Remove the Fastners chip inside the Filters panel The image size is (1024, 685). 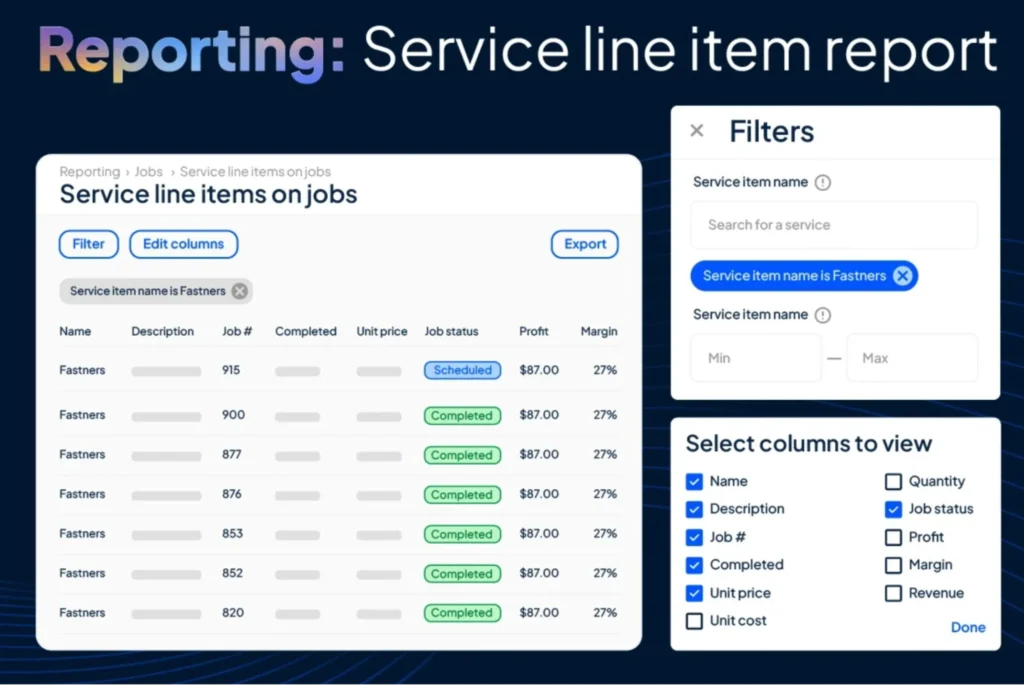coord(903,275)
